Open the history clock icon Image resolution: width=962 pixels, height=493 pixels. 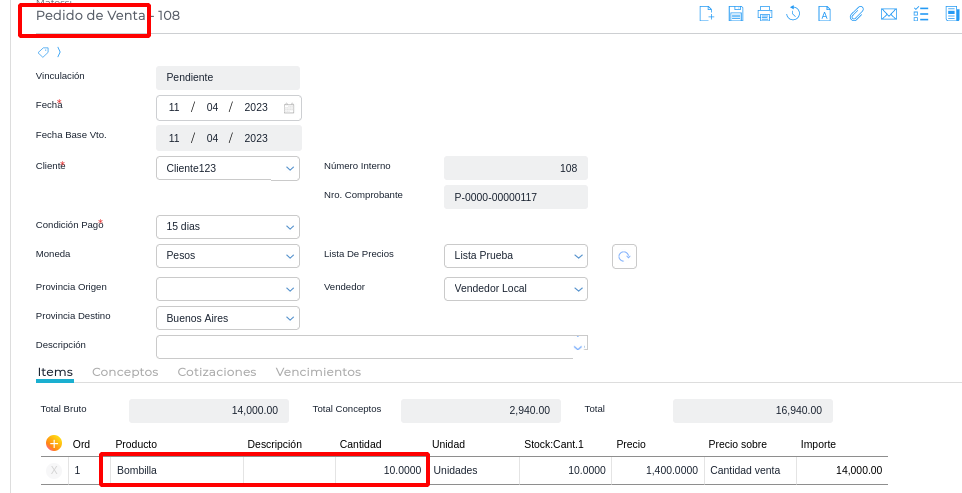click(x=793, y=14)
